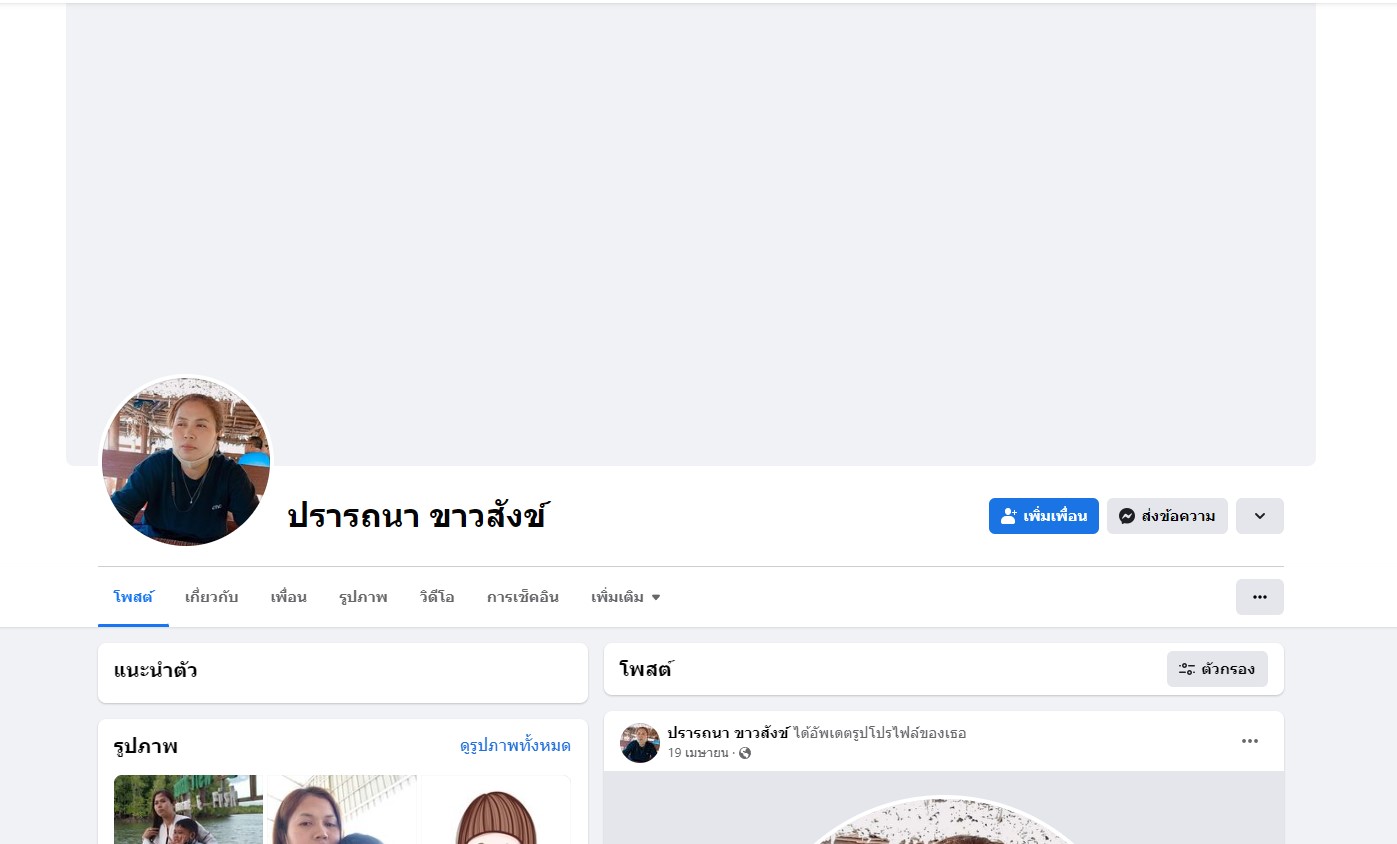
Task: Open the three-dots menu in tab bar
Action: 1260,597
